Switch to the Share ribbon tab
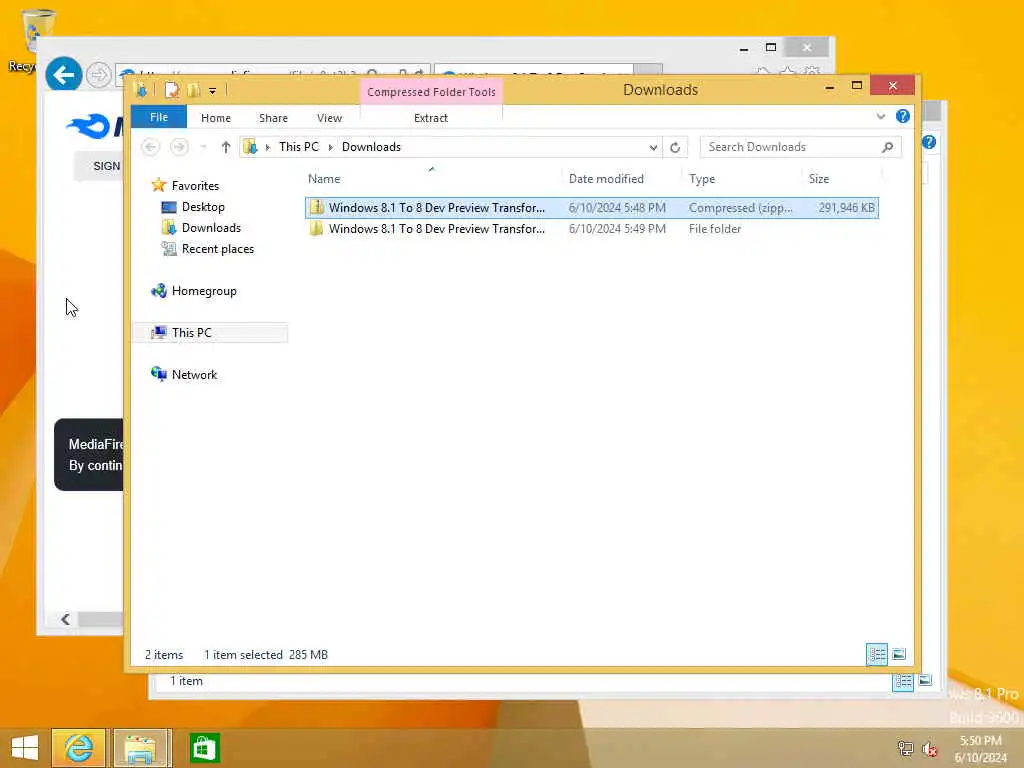This screenshot has height=768, width=1024. [273, 118]
